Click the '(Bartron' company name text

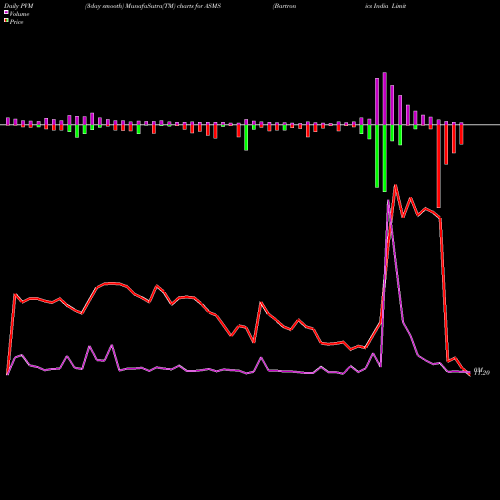tap(284, 6)
